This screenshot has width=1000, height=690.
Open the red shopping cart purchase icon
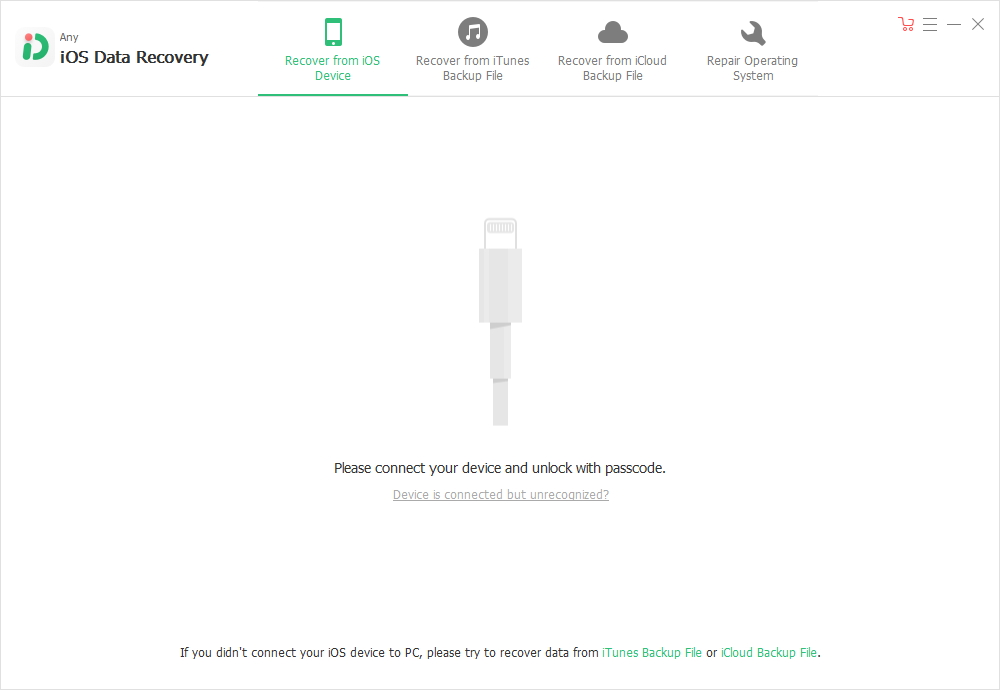pyautogui.click(x=906, y=24)
